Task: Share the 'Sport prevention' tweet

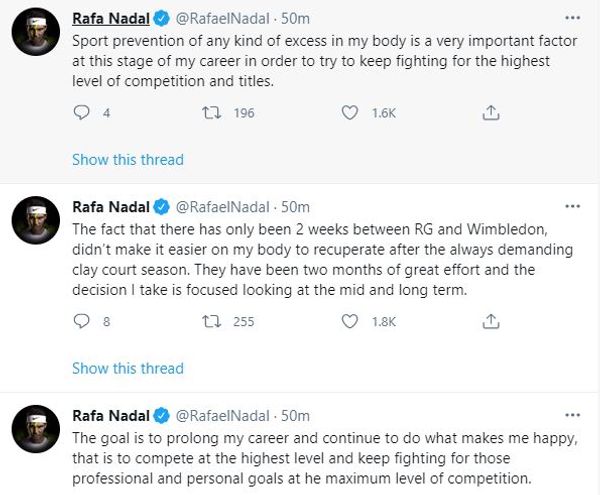Action: click(x=491, y=114)
